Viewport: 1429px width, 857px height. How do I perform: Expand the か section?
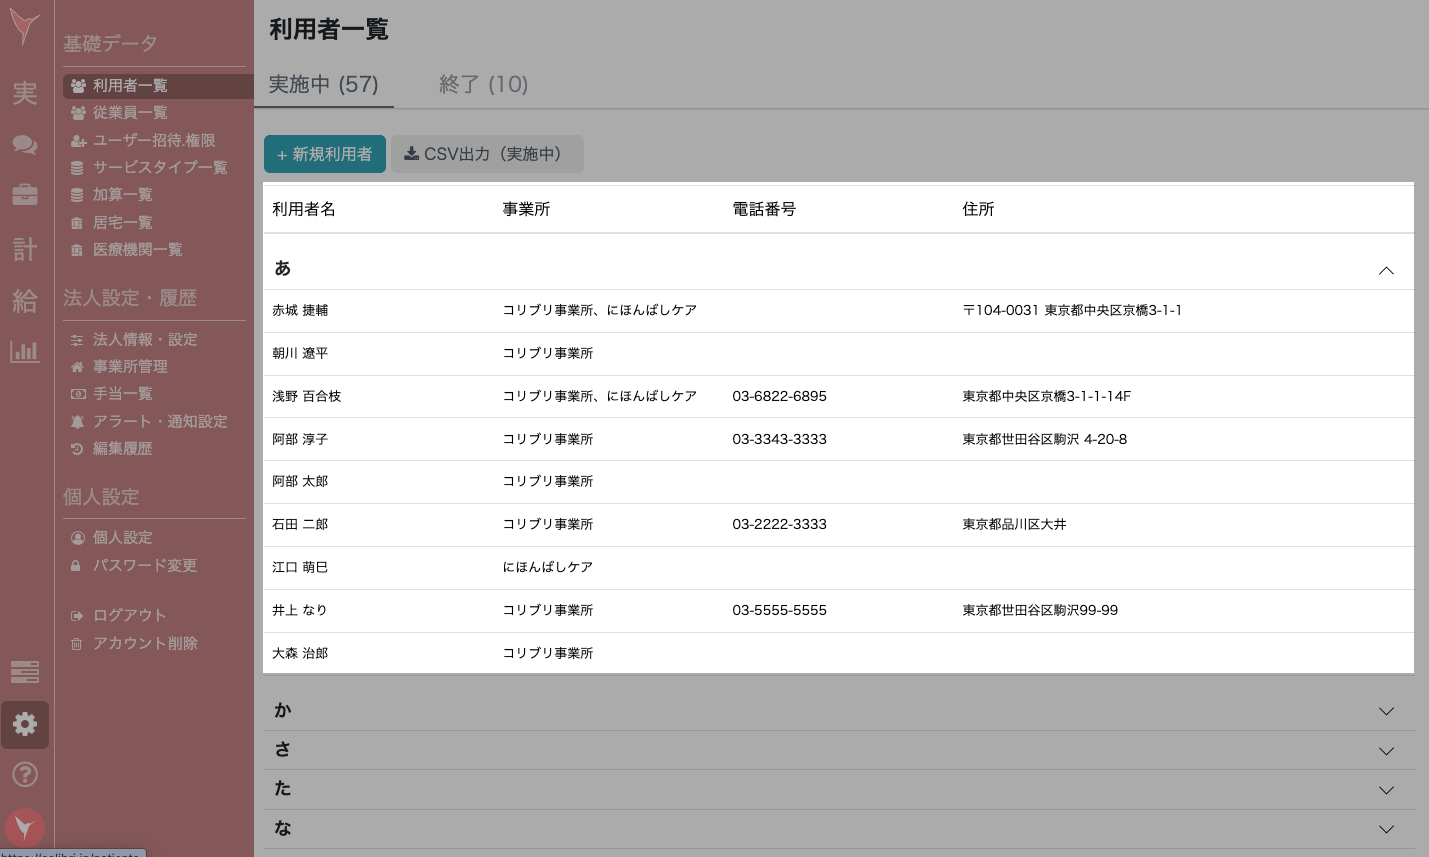(x=1386, y=710)
